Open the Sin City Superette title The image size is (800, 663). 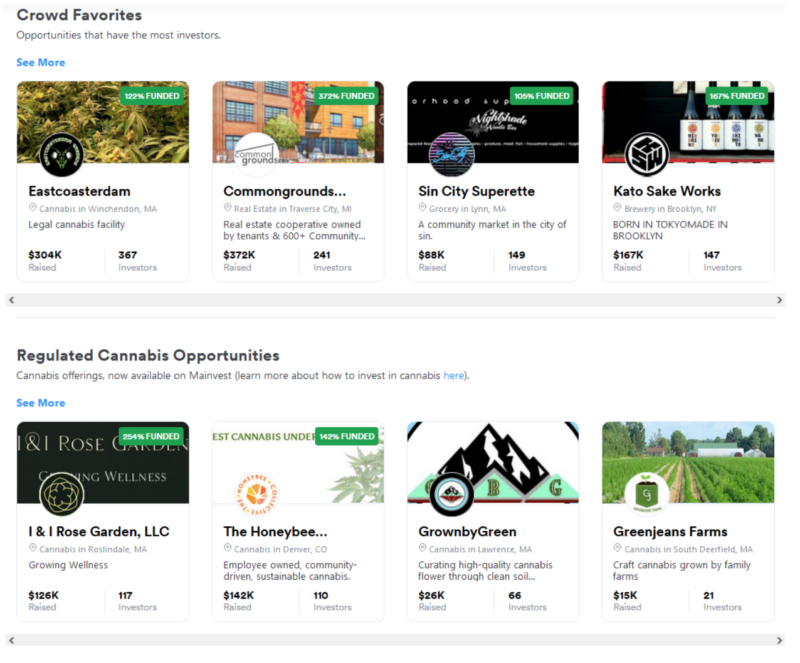click(477, 191)
